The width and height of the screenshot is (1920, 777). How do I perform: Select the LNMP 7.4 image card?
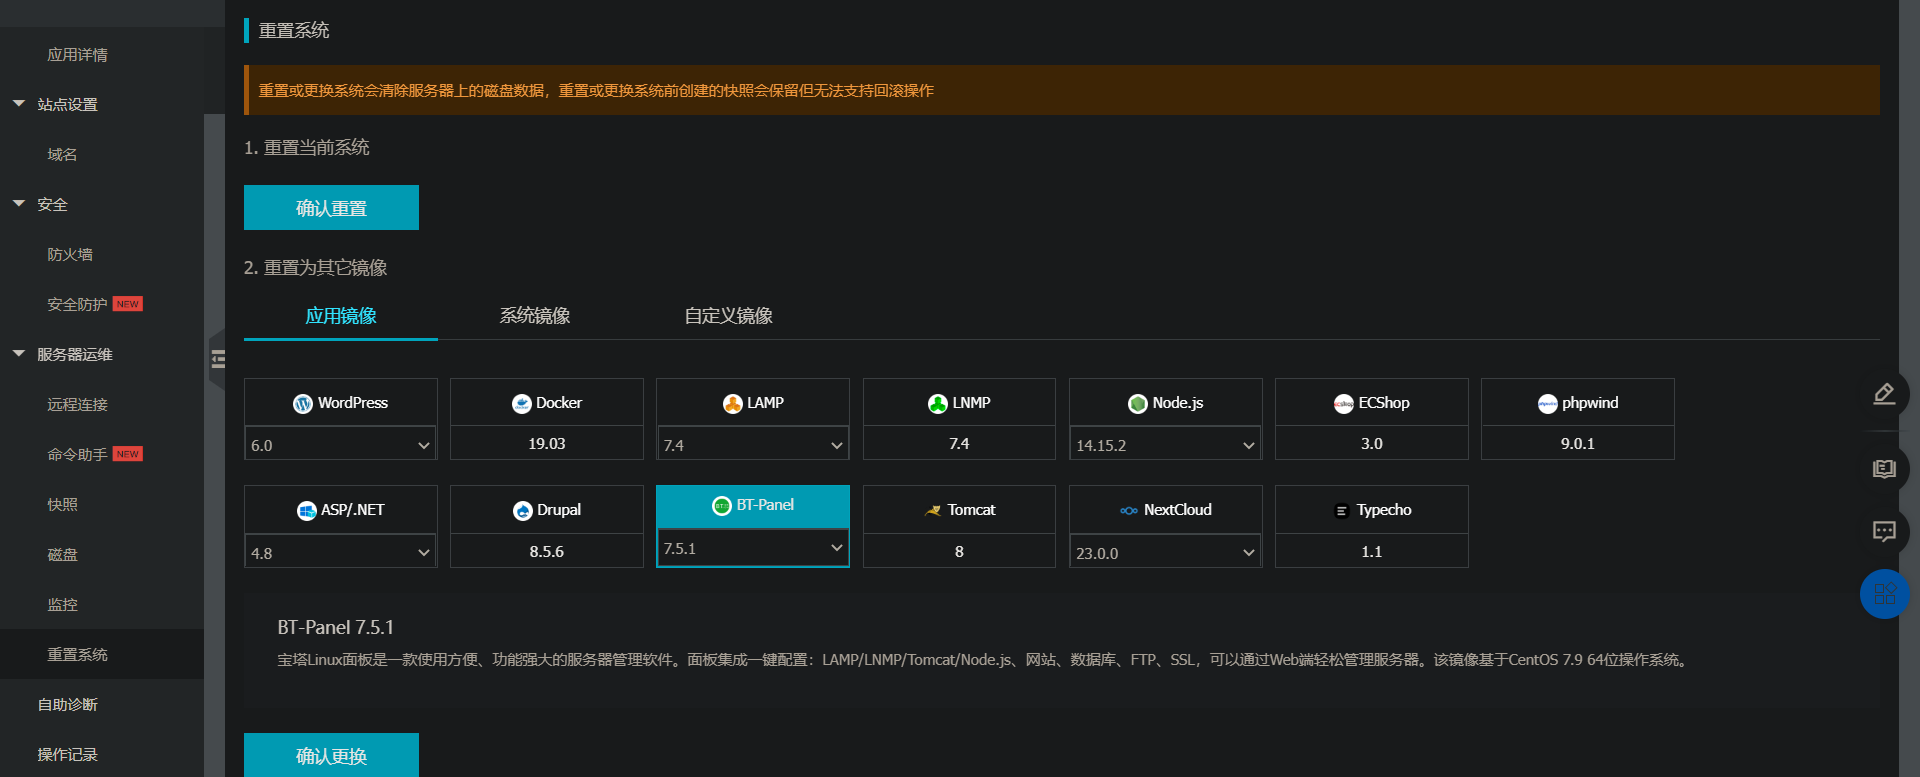959,419
